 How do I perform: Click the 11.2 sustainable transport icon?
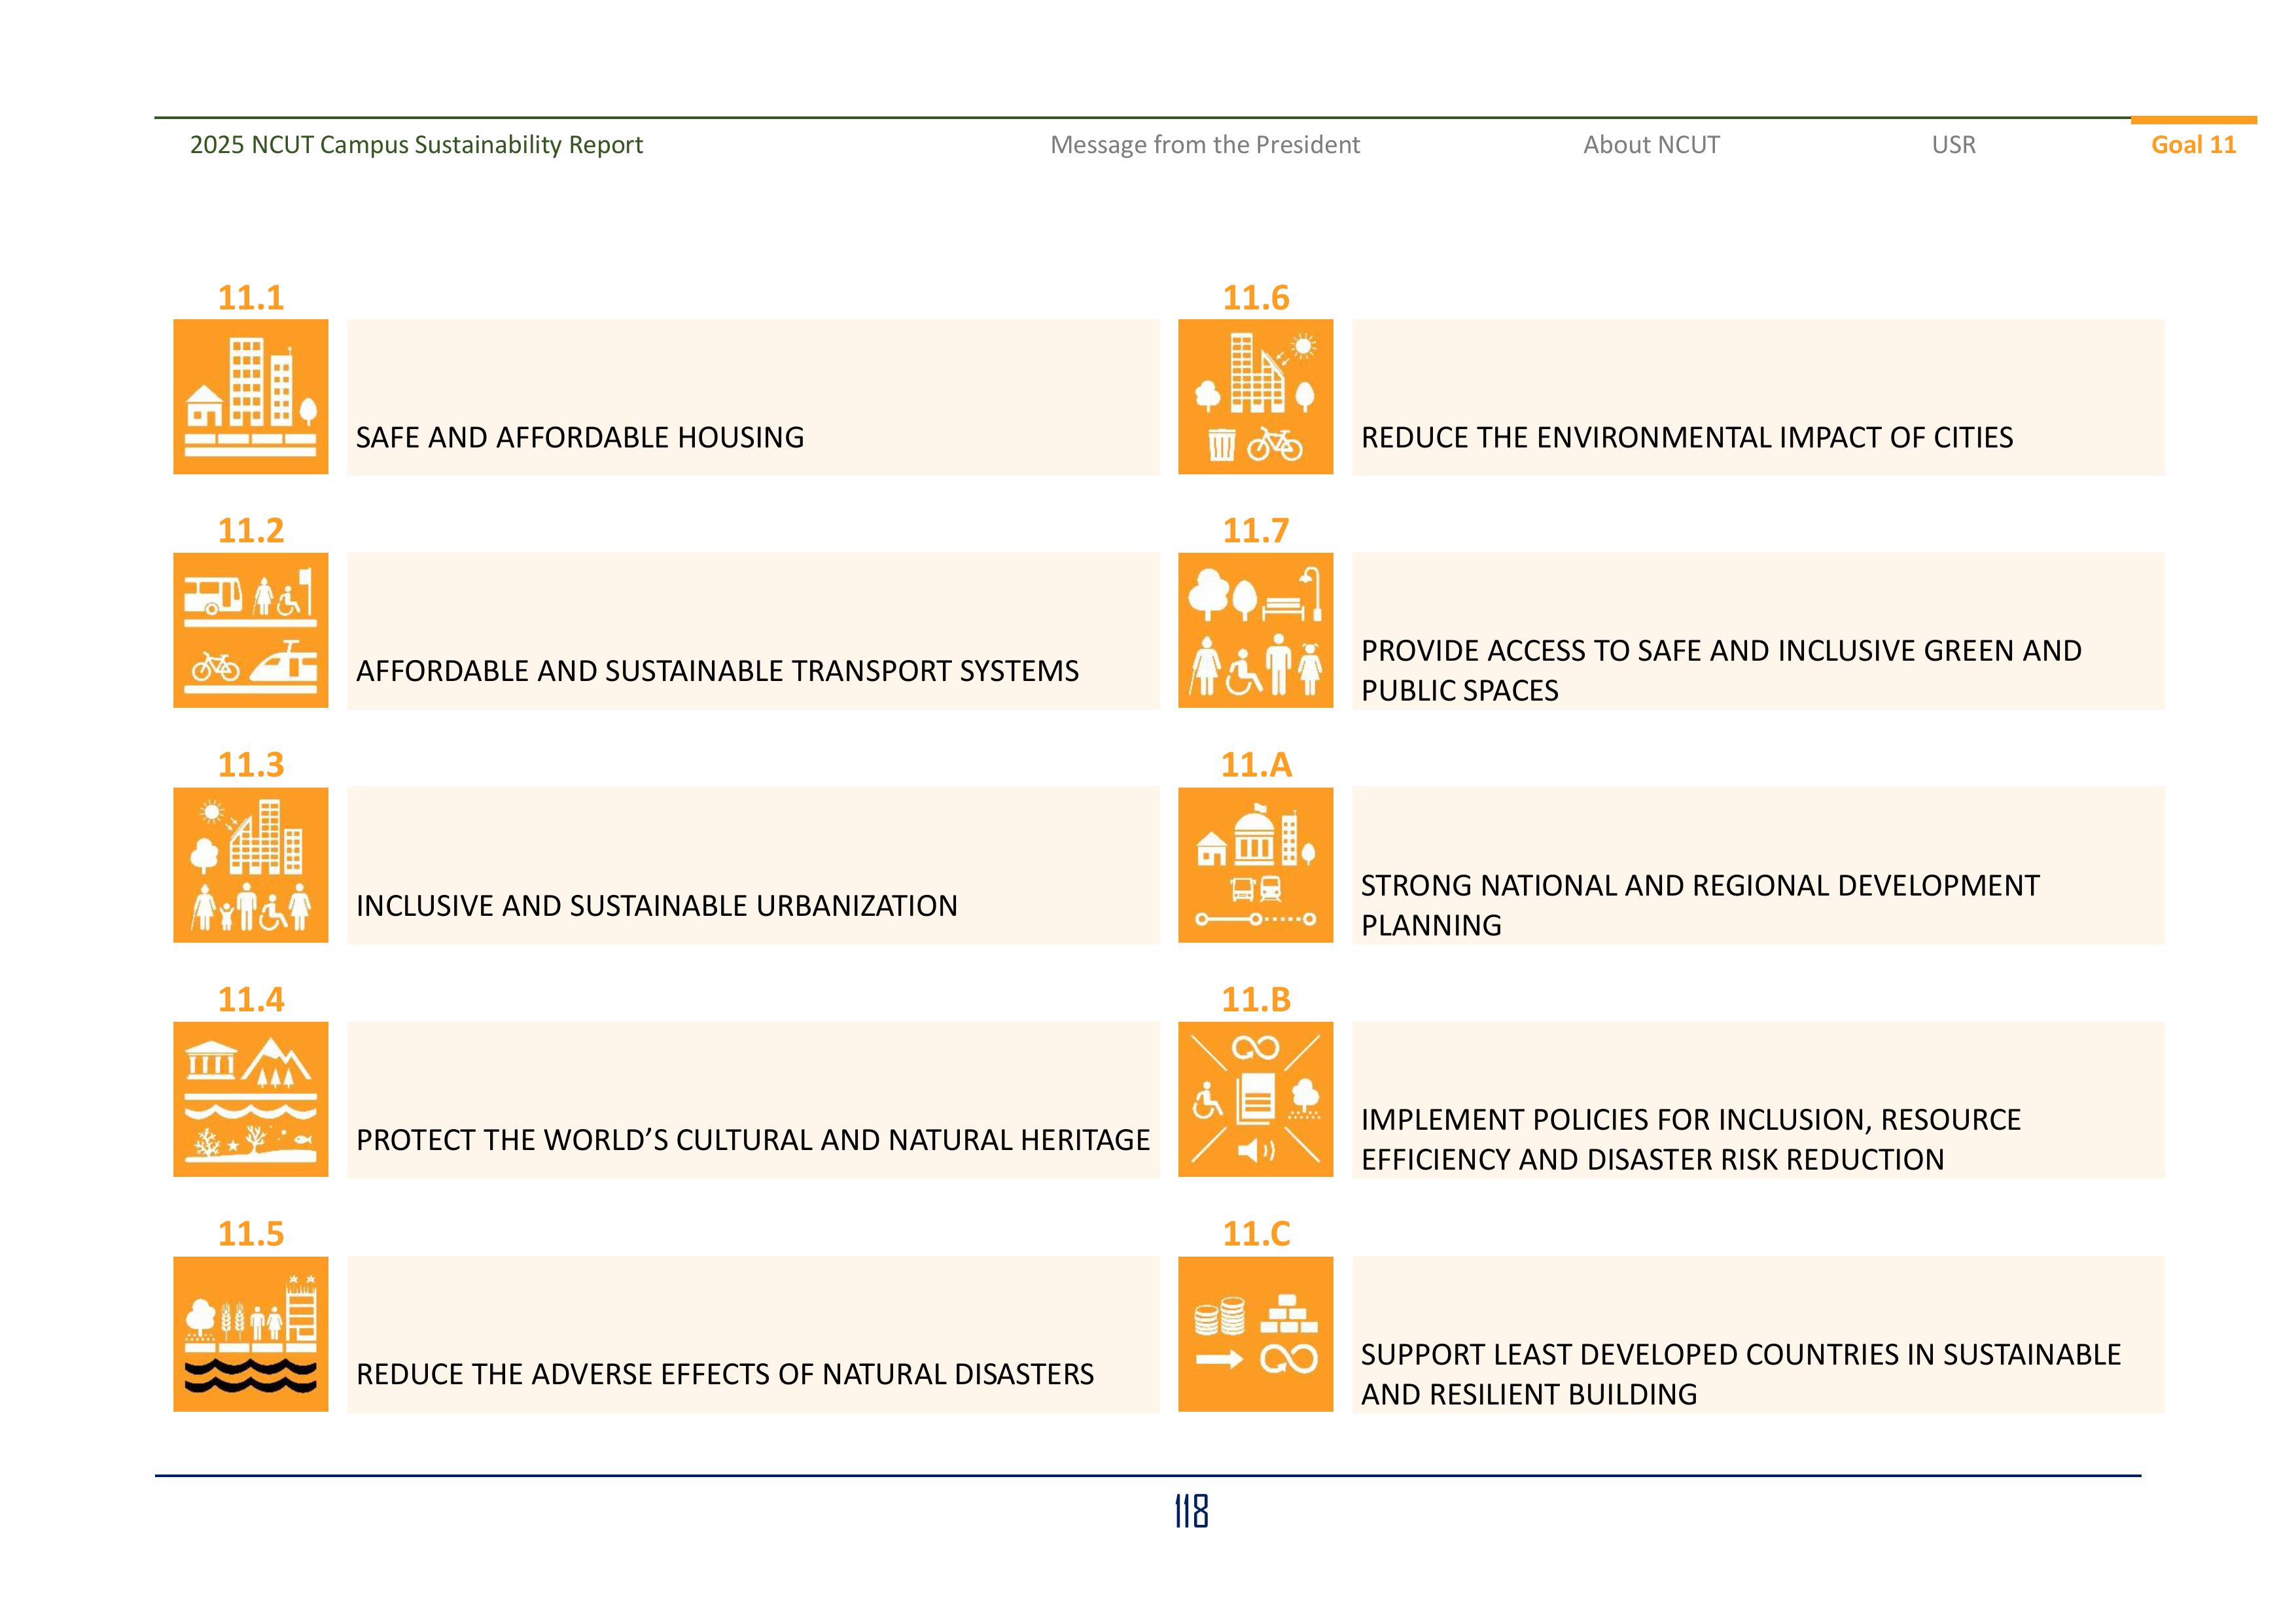pos(251,628)
